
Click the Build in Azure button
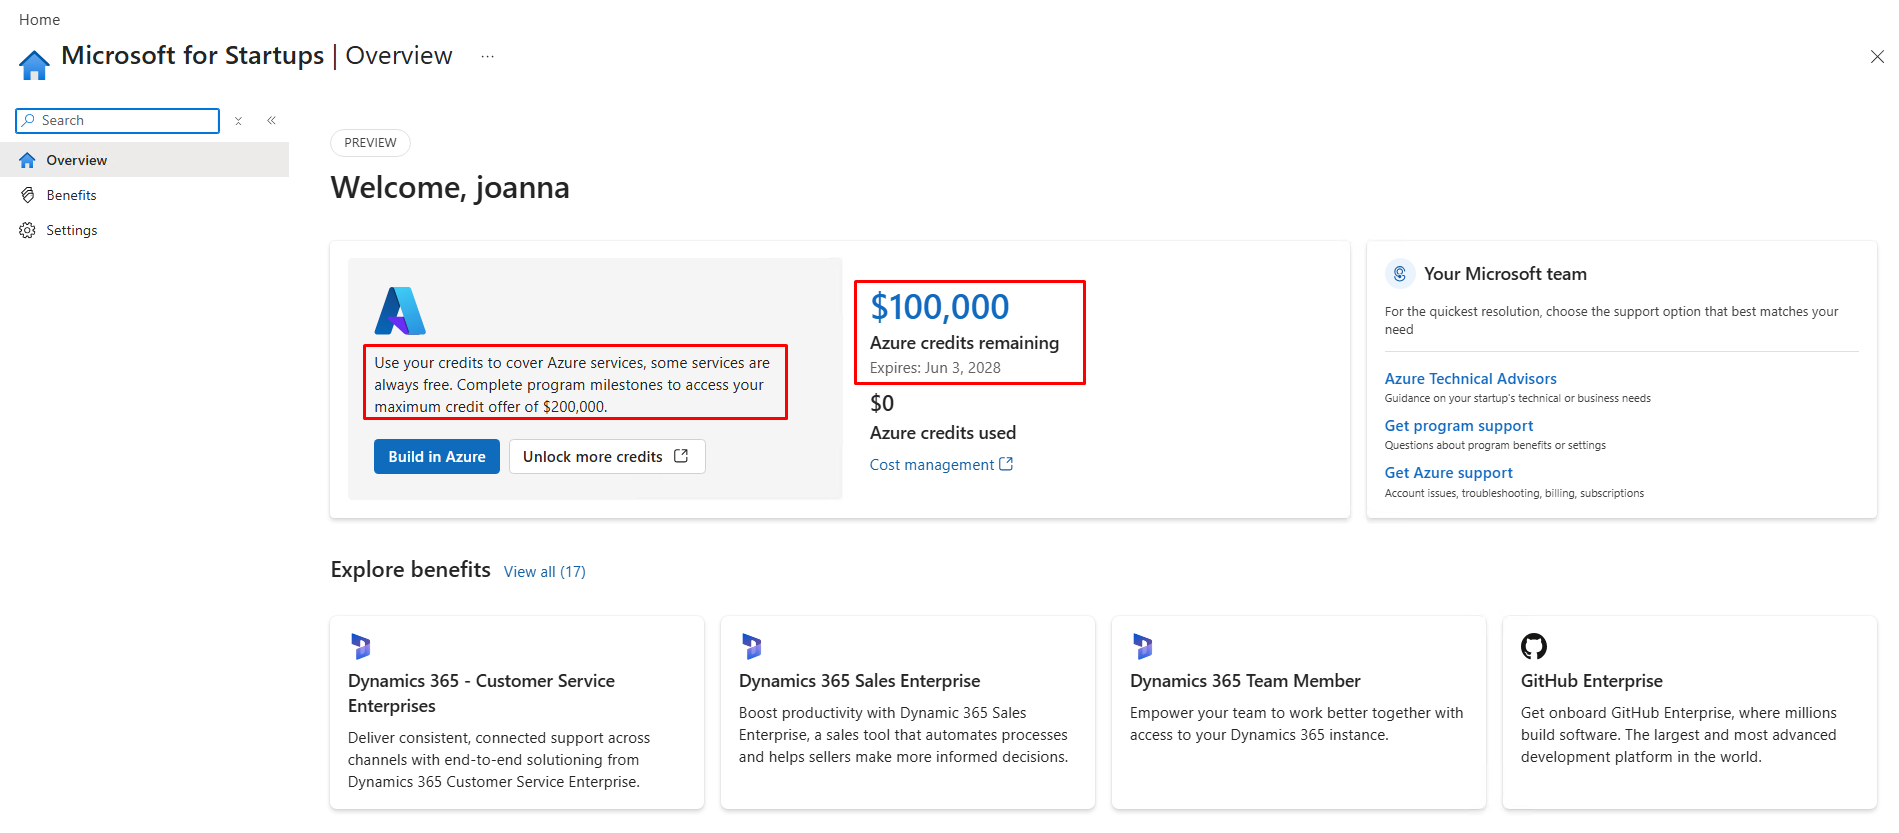pyautogui.click(x=437, y=456)
